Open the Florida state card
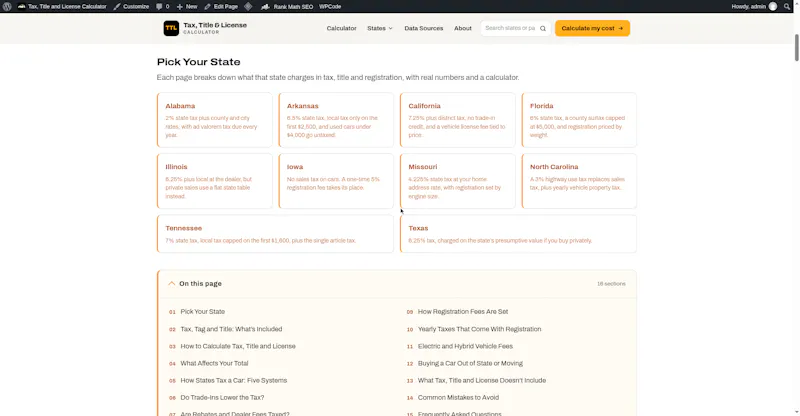800x416 pixels. [x=579, y=120]
